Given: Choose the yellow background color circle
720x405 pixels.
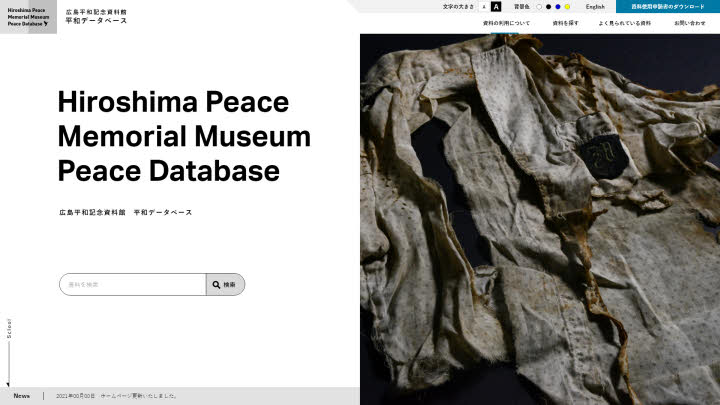Looking at the screenshot, I should [x=568, y=7].
